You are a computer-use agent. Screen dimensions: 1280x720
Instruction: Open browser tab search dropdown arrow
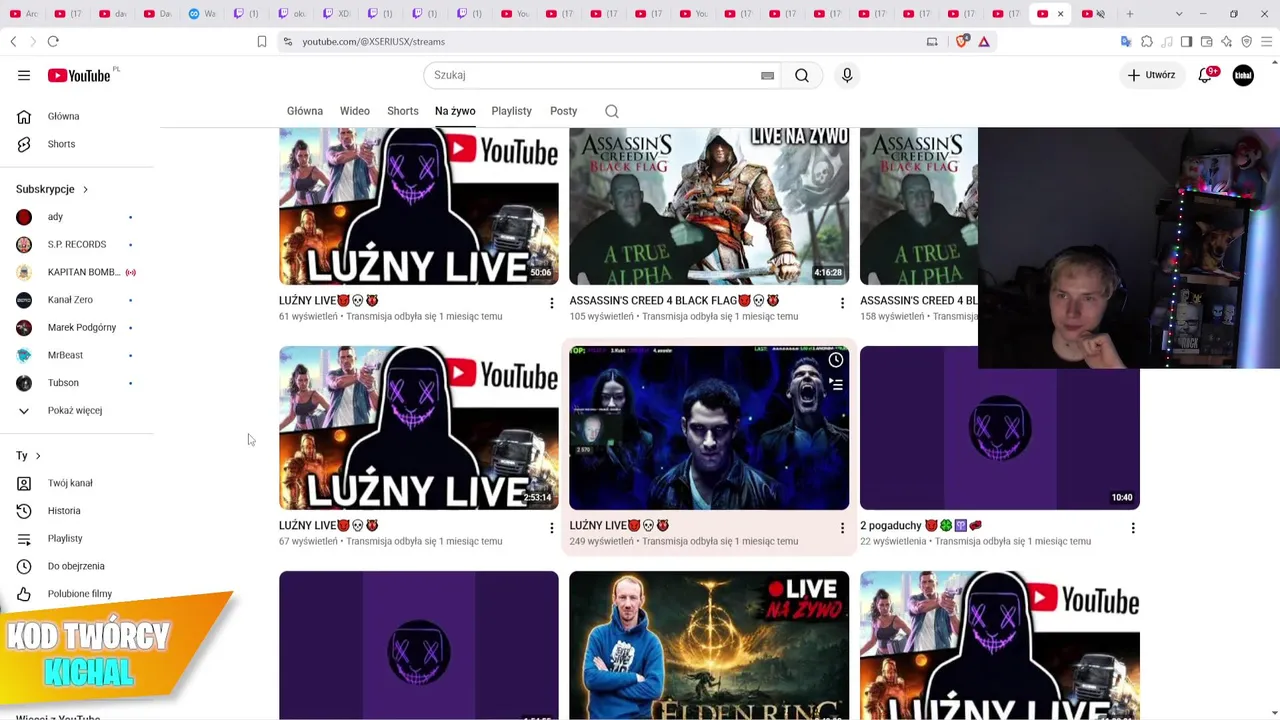(1179, 14)
